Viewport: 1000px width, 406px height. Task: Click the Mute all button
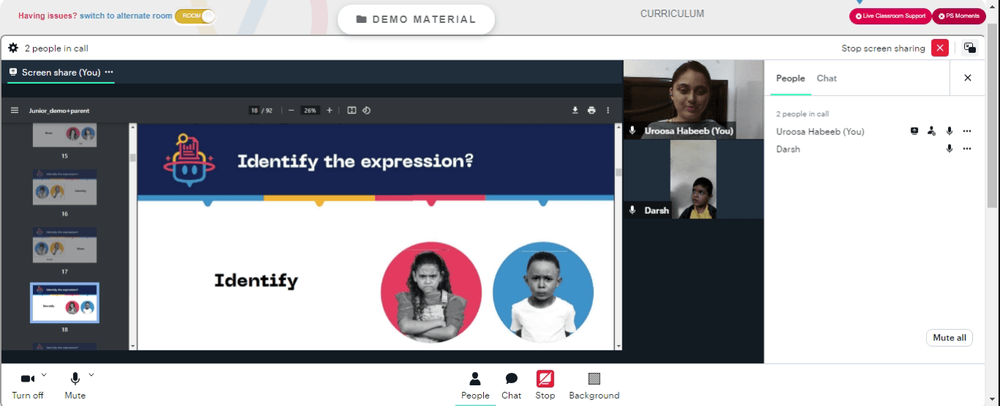coord(949,338)
